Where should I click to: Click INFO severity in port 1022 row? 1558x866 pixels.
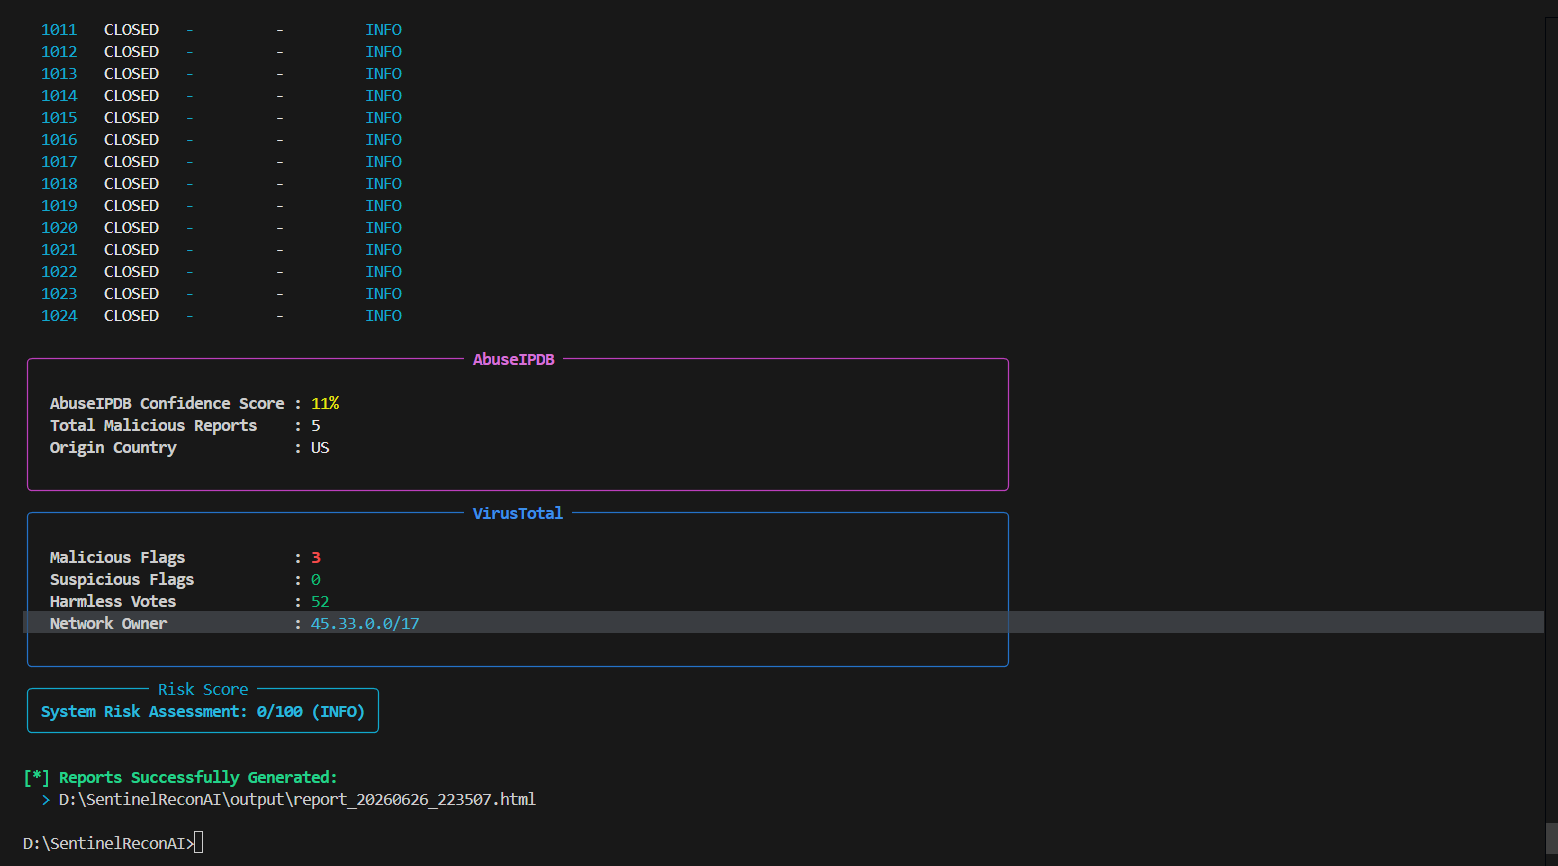tap(383, 272)
